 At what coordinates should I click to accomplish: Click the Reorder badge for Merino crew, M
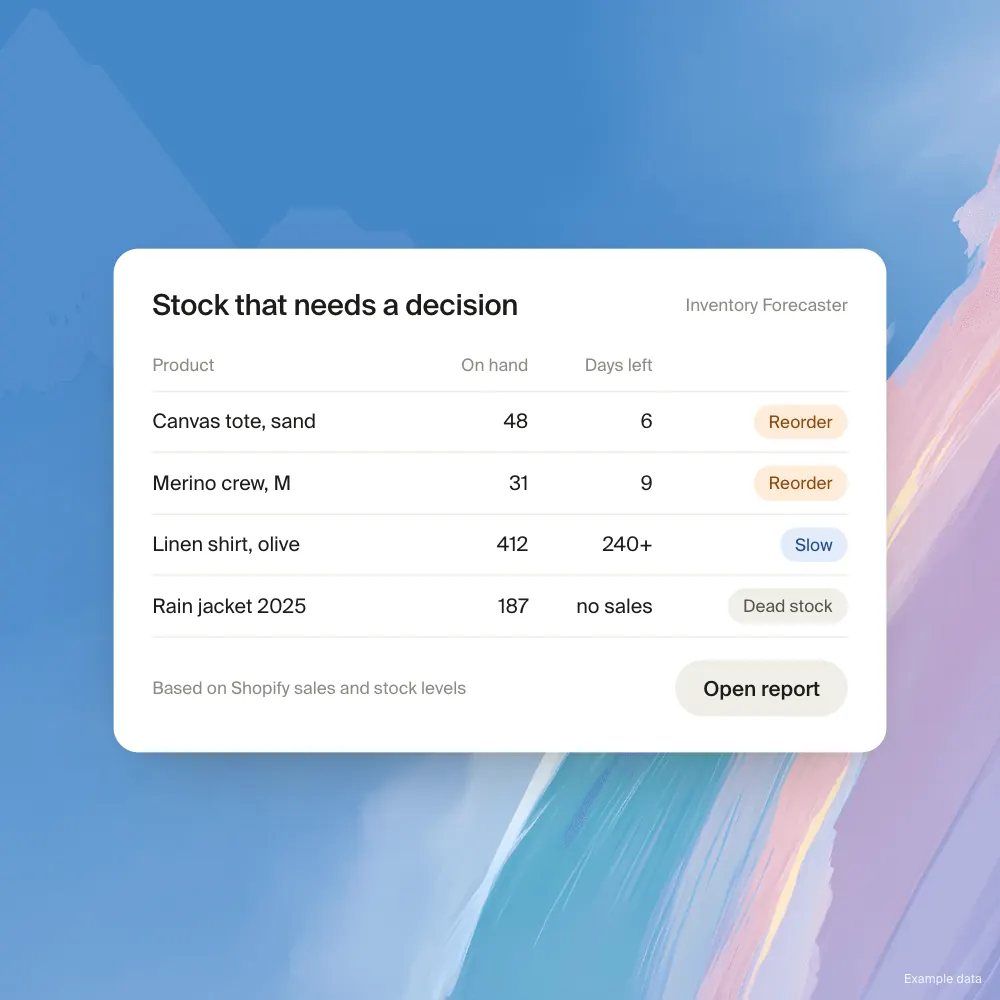click(800, 483)
